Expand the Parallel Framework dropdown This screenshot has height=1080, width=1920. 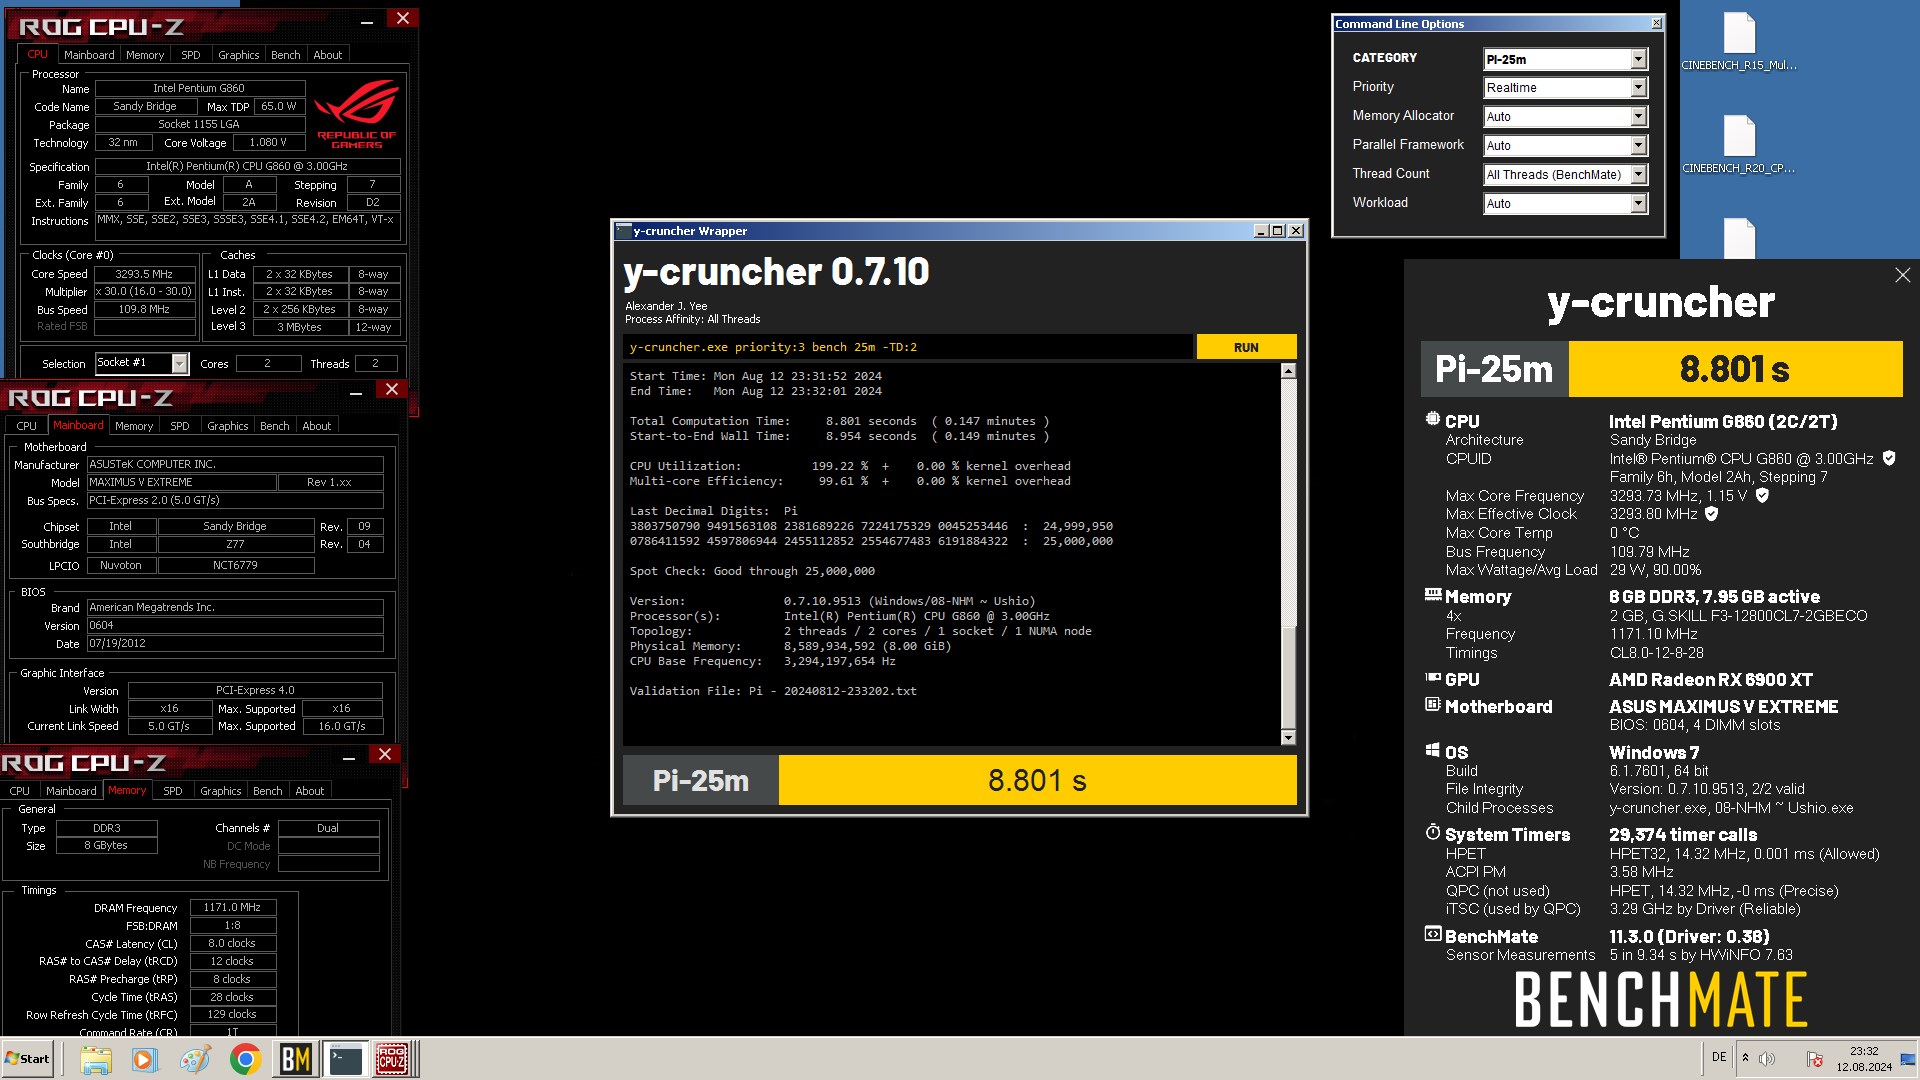point(1564,146)
